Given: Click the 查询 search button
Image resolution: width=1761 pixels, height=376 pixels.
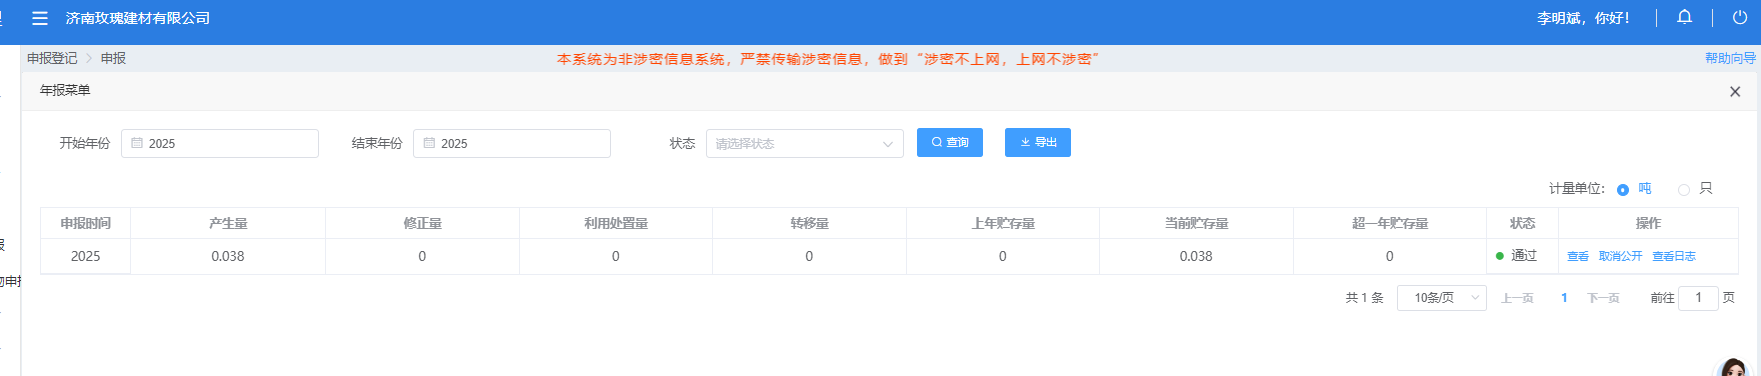Looking at the screenshot, I should (x=950, y=142).
